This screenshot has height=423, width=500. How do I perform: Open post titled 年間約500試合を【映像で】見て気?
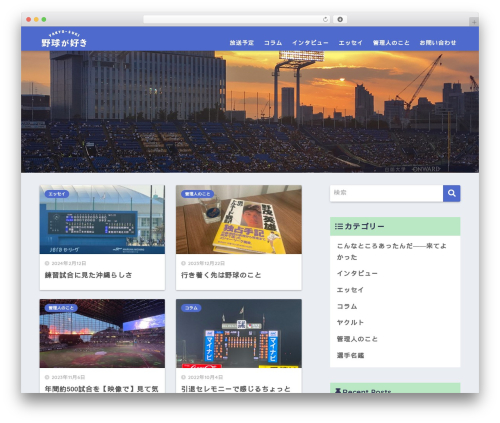[x=102, y=389]
